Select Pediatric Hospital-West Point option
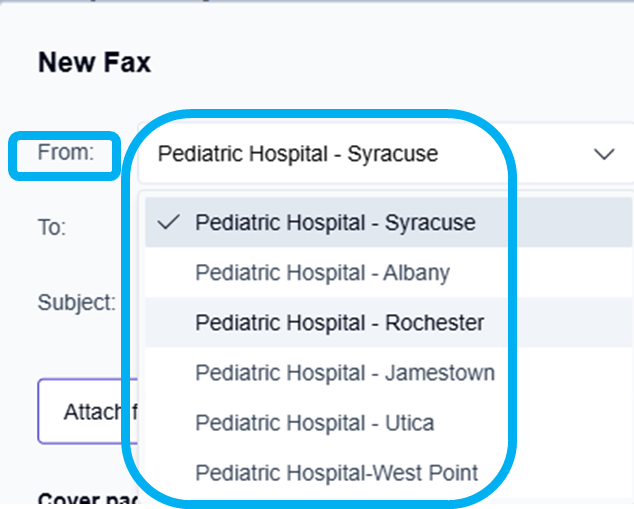Viewport: 634px width, 509px height. pos(336,473)
